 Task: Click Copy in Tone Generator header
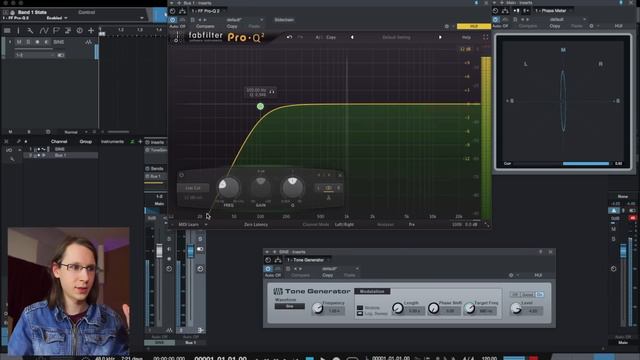coord(327,276)
